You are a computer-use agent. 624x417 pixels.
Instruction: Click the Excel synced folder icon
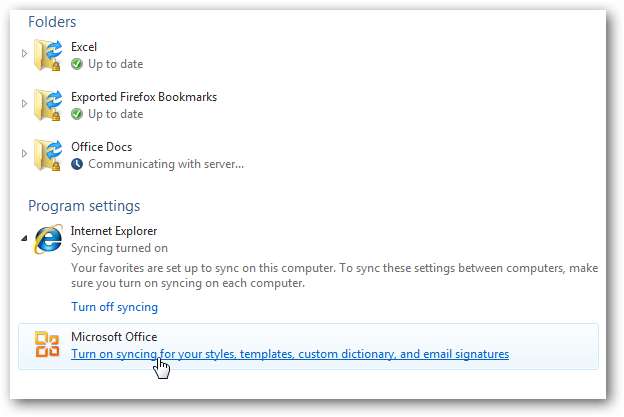(x=46, y=55)
